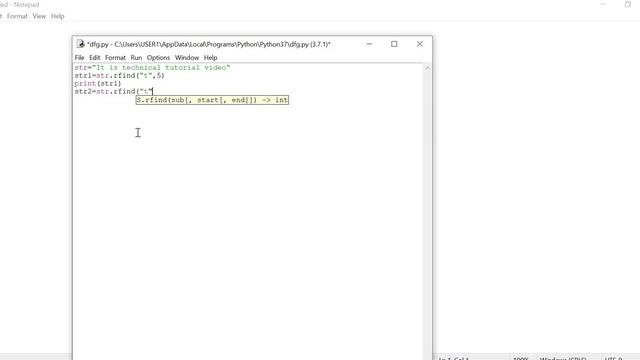Open Format menu in background Notepad window

[x=17, y=16]
